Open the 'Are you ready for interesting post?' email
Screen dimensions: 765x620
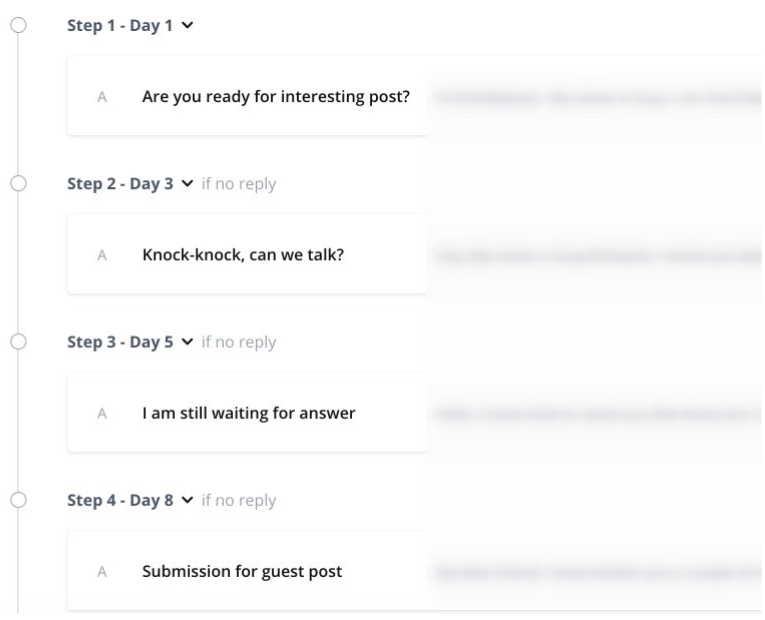pos(276,97)
